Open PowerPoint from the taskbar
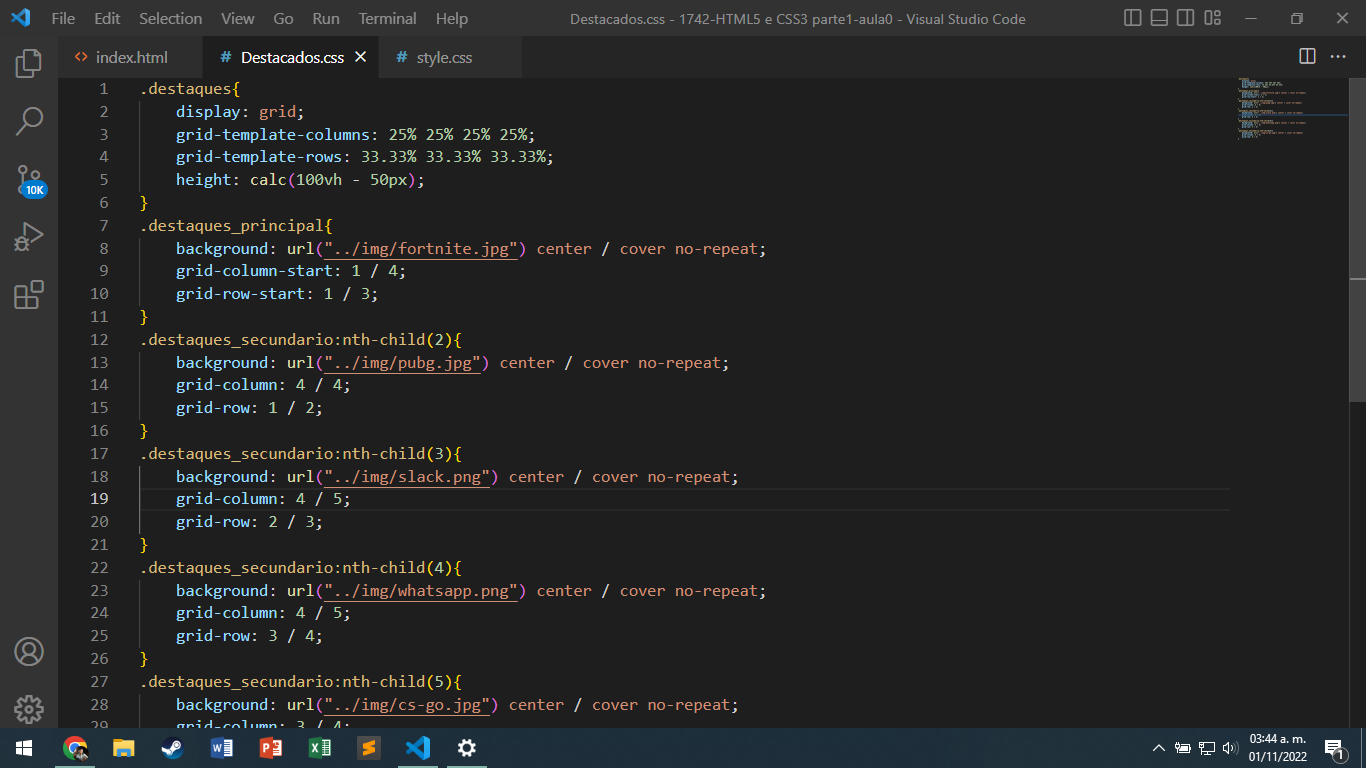Viewport: 1366px width, 768px height. [271, 748]
